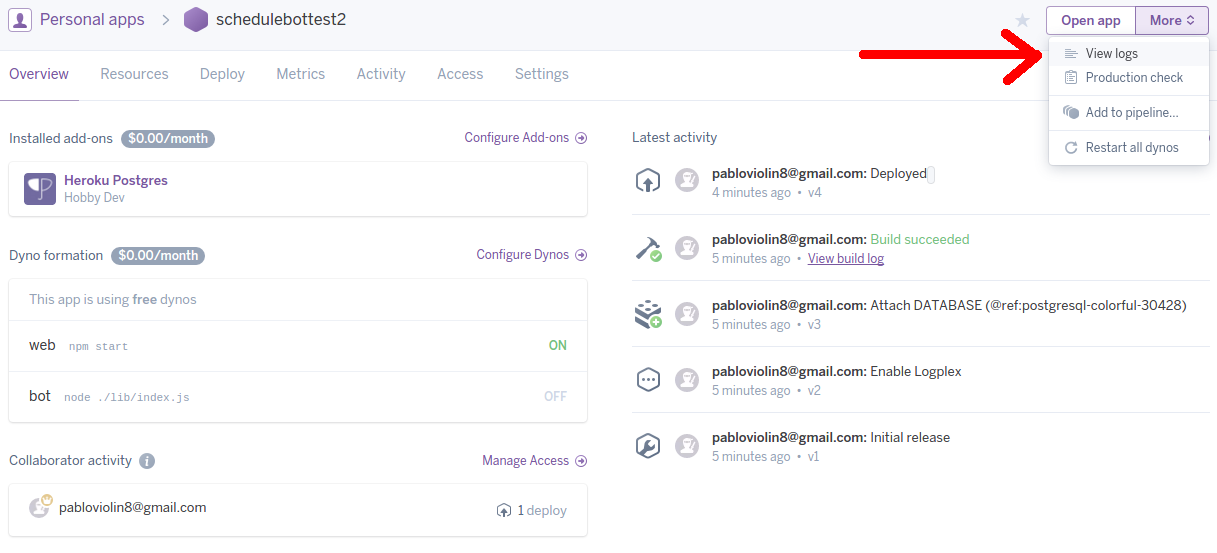
Task: Click the schedulebottest2 hexagon app icon
Action: click(197, 19)
